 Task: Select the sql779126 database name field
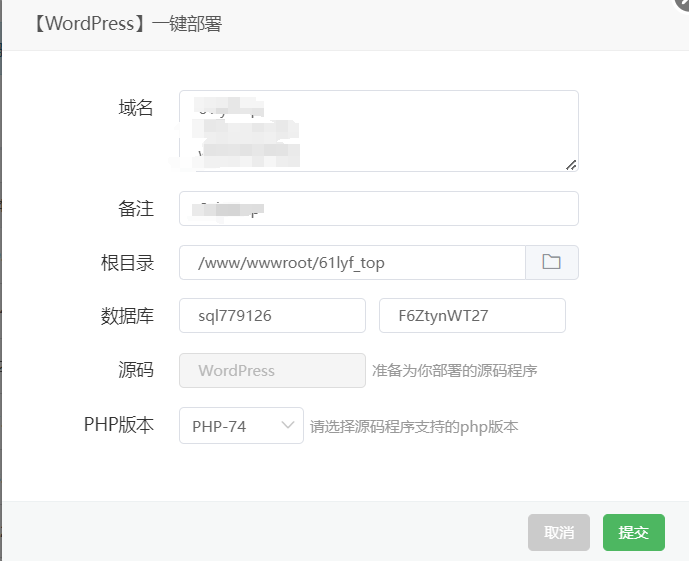[x=272, y=315]
